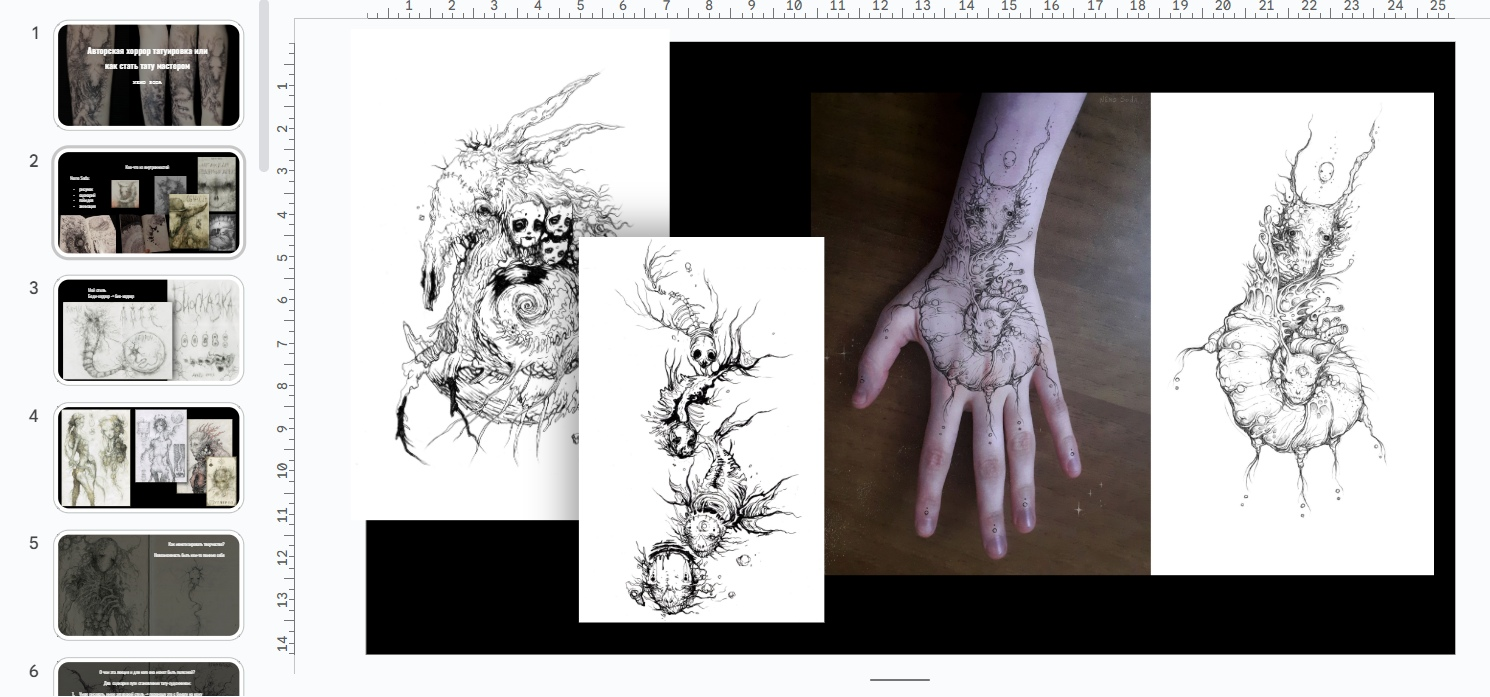This screenshot has height=697, width=1490.
Task: Click the vertical ruler beside the slide
Action: [286, 347]
